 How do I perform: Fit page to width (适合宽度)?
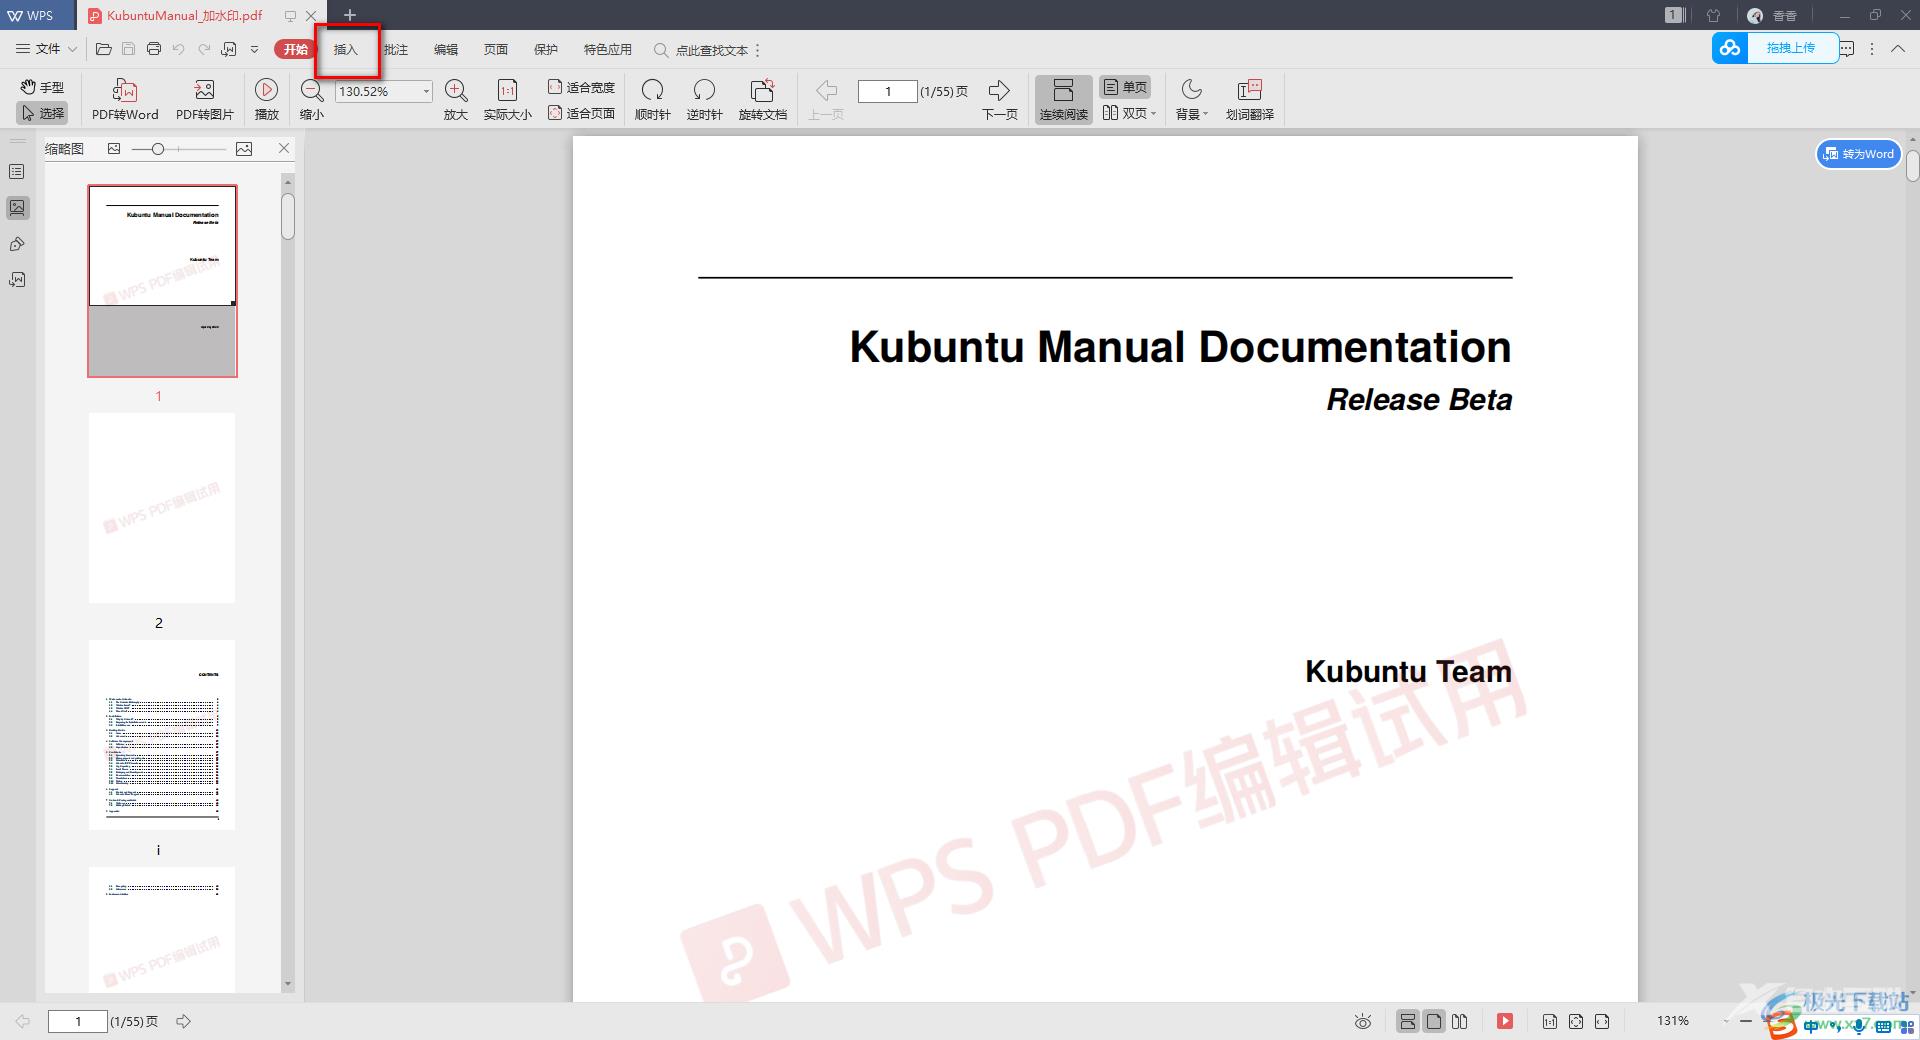581,87
